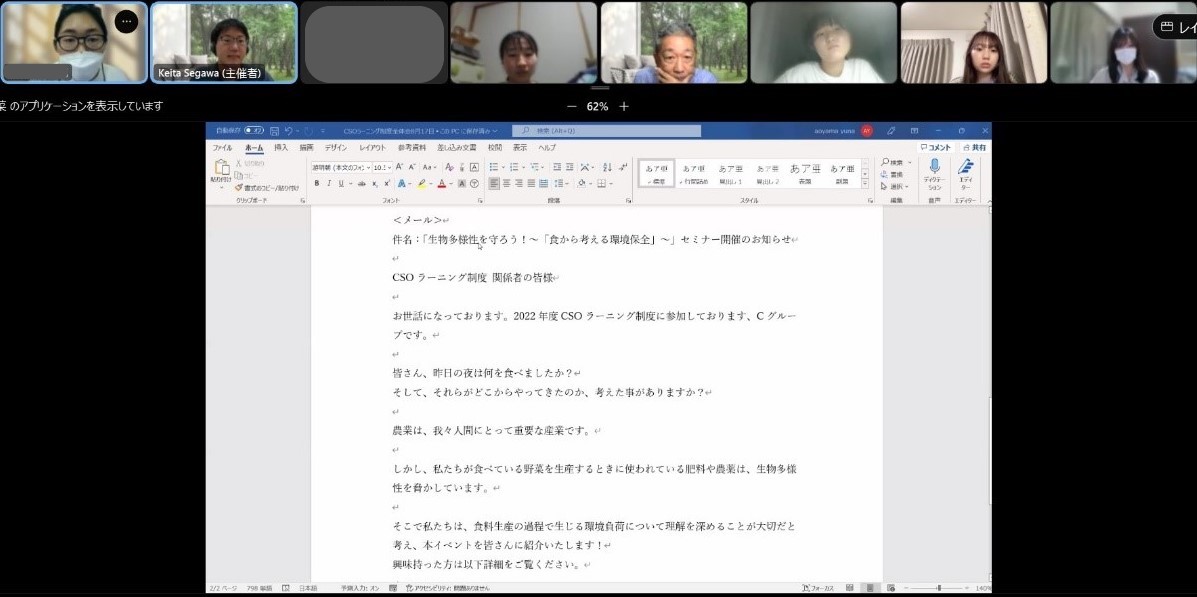Increase paragraph indent
1197x597 pixels.
pyautogui.click(x=569, y=166)
